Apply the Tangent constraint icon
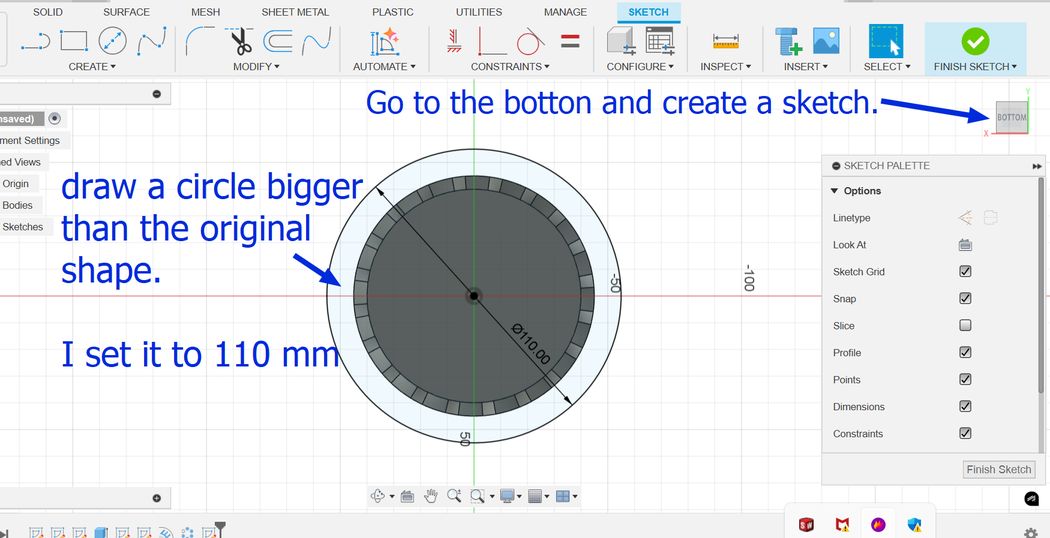 point(530,41)
